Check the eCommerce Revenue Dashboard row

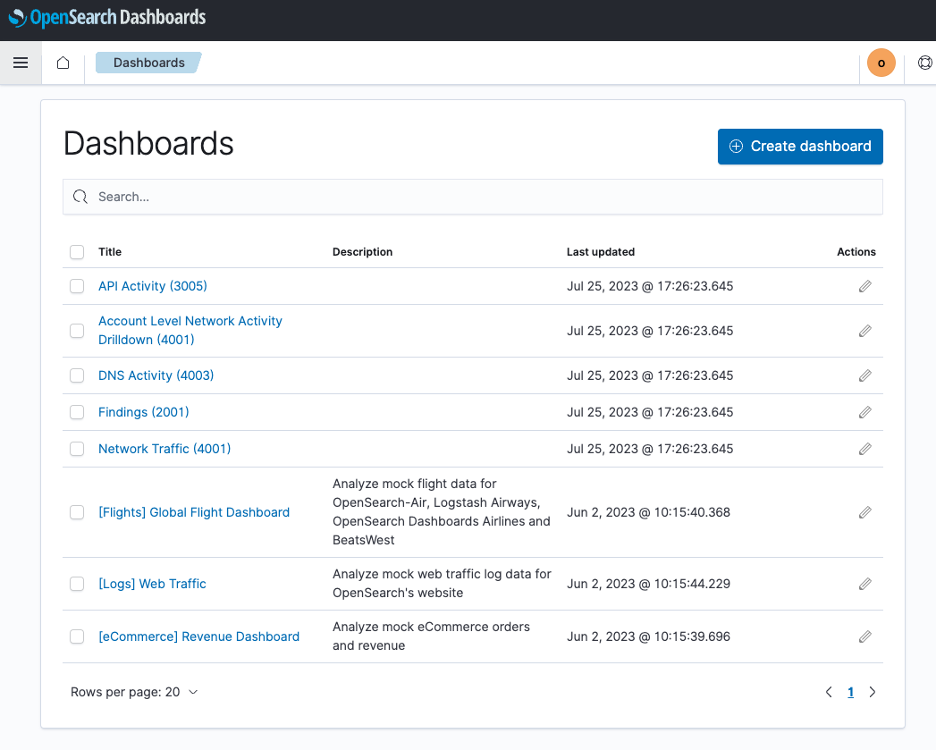pos(77,637)
